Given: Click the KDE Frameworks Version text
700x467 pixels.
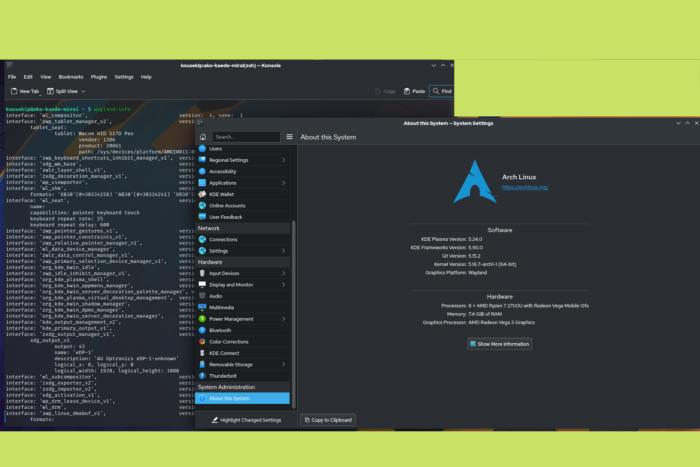Looking at the screenshot, I should click(x=446, y=247).
